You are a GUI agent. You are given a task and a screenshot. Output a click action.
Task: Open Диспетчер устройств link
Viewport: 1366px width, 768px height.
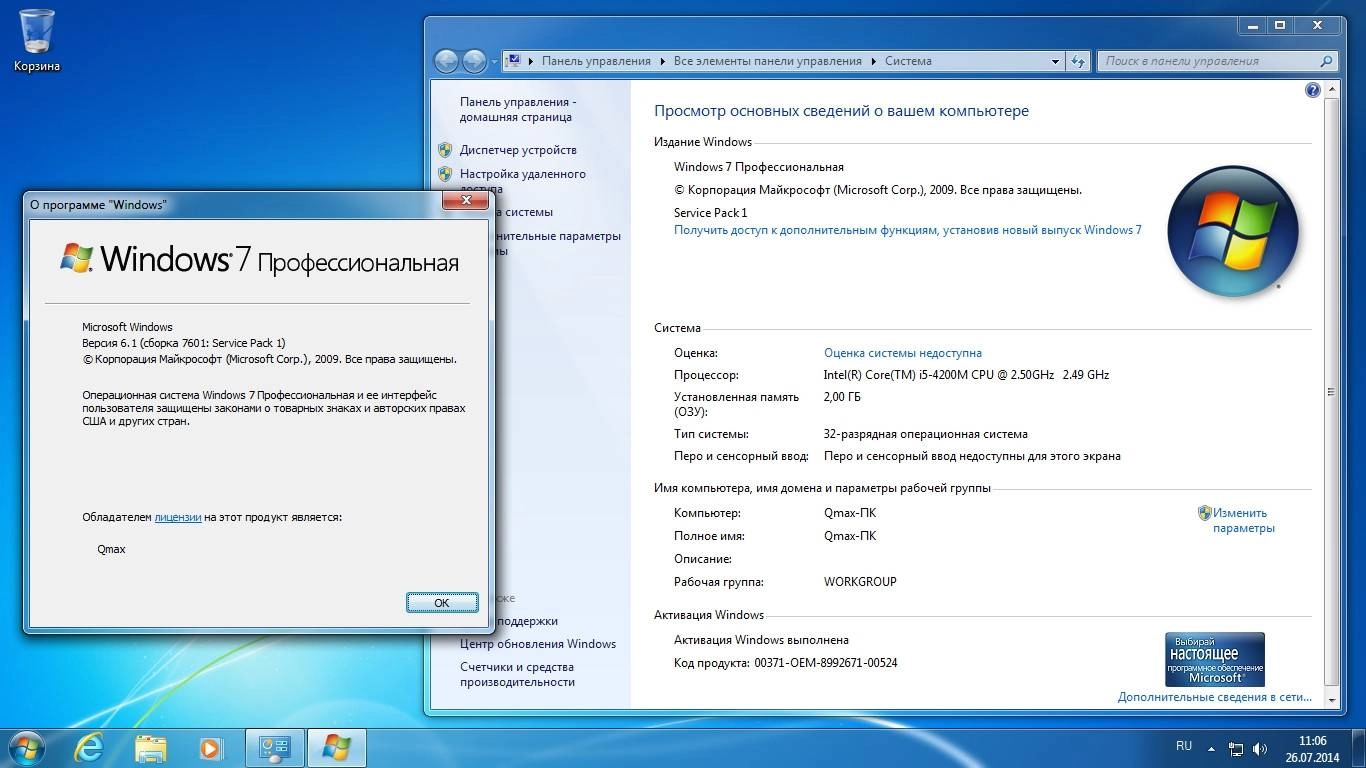pyautogui.click(x=518, y=150)
